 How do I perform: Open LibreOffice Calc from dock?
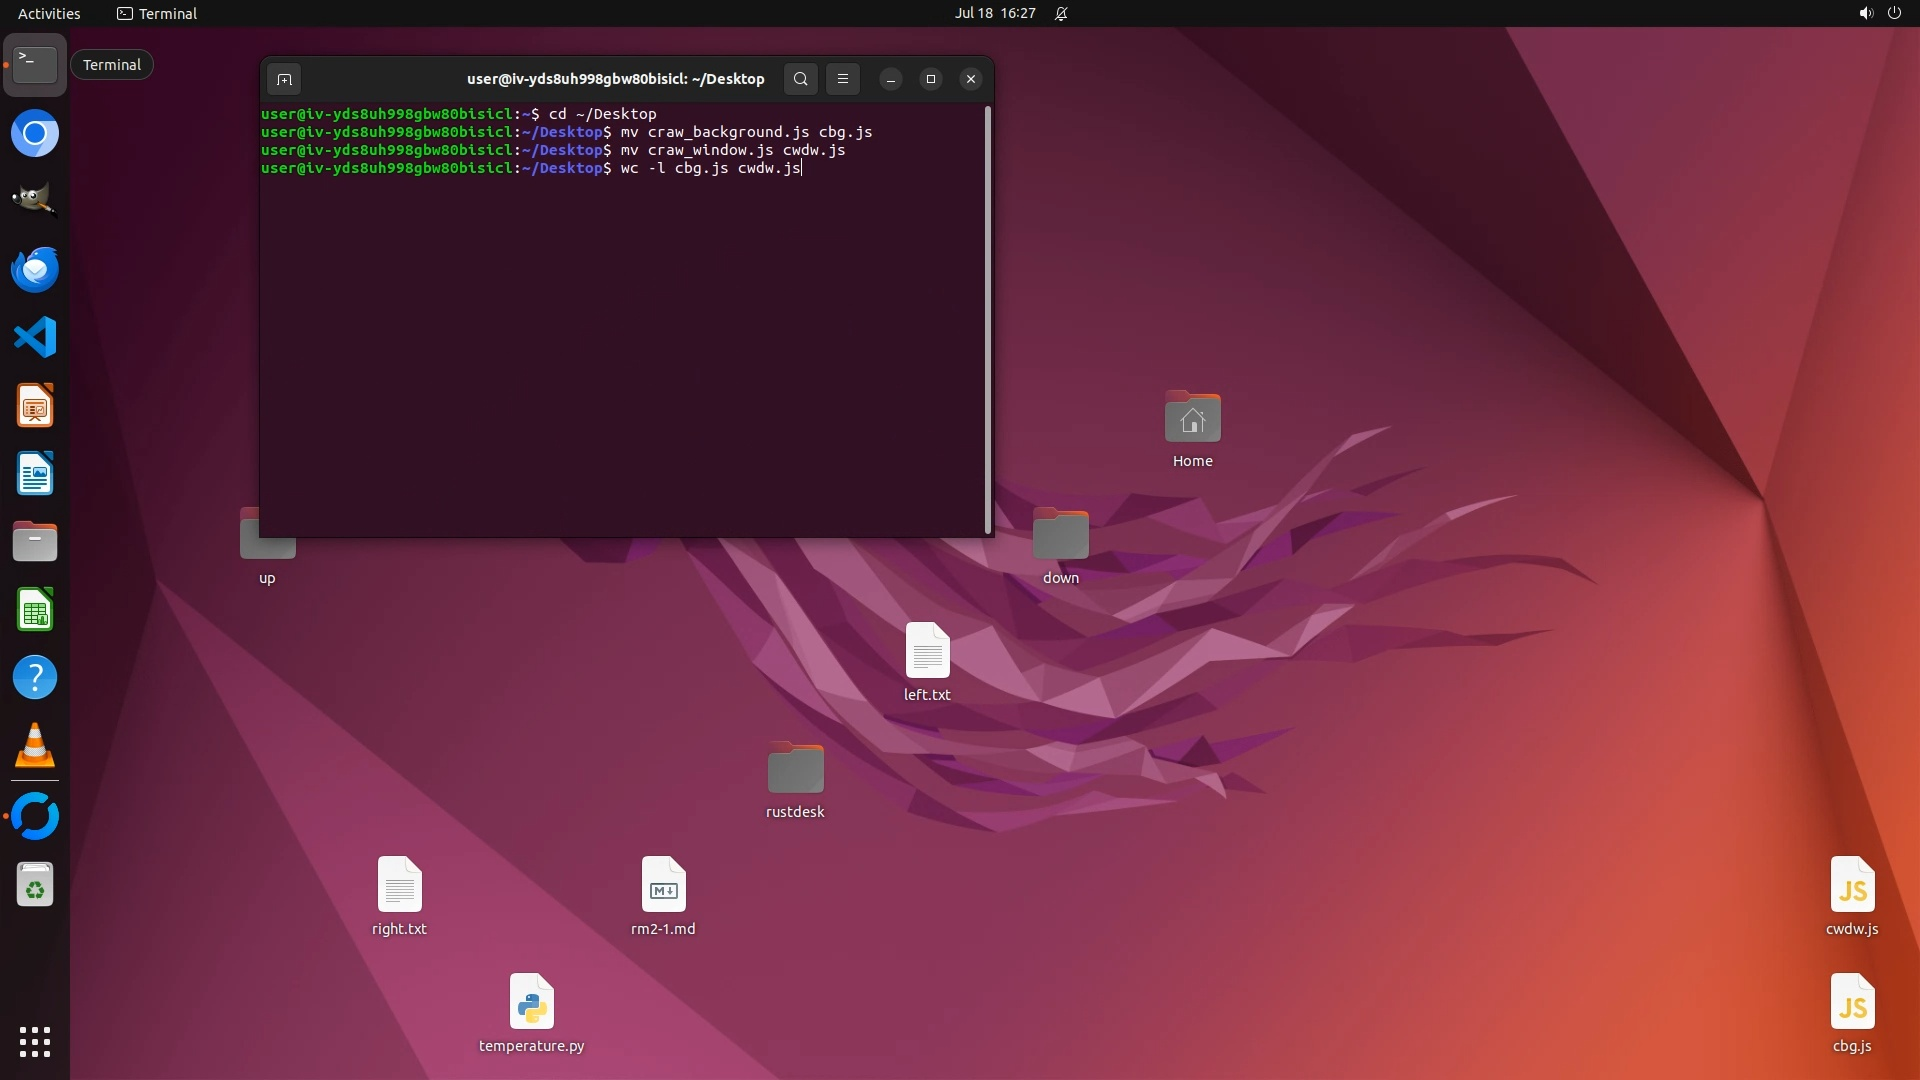pos(35,610)
